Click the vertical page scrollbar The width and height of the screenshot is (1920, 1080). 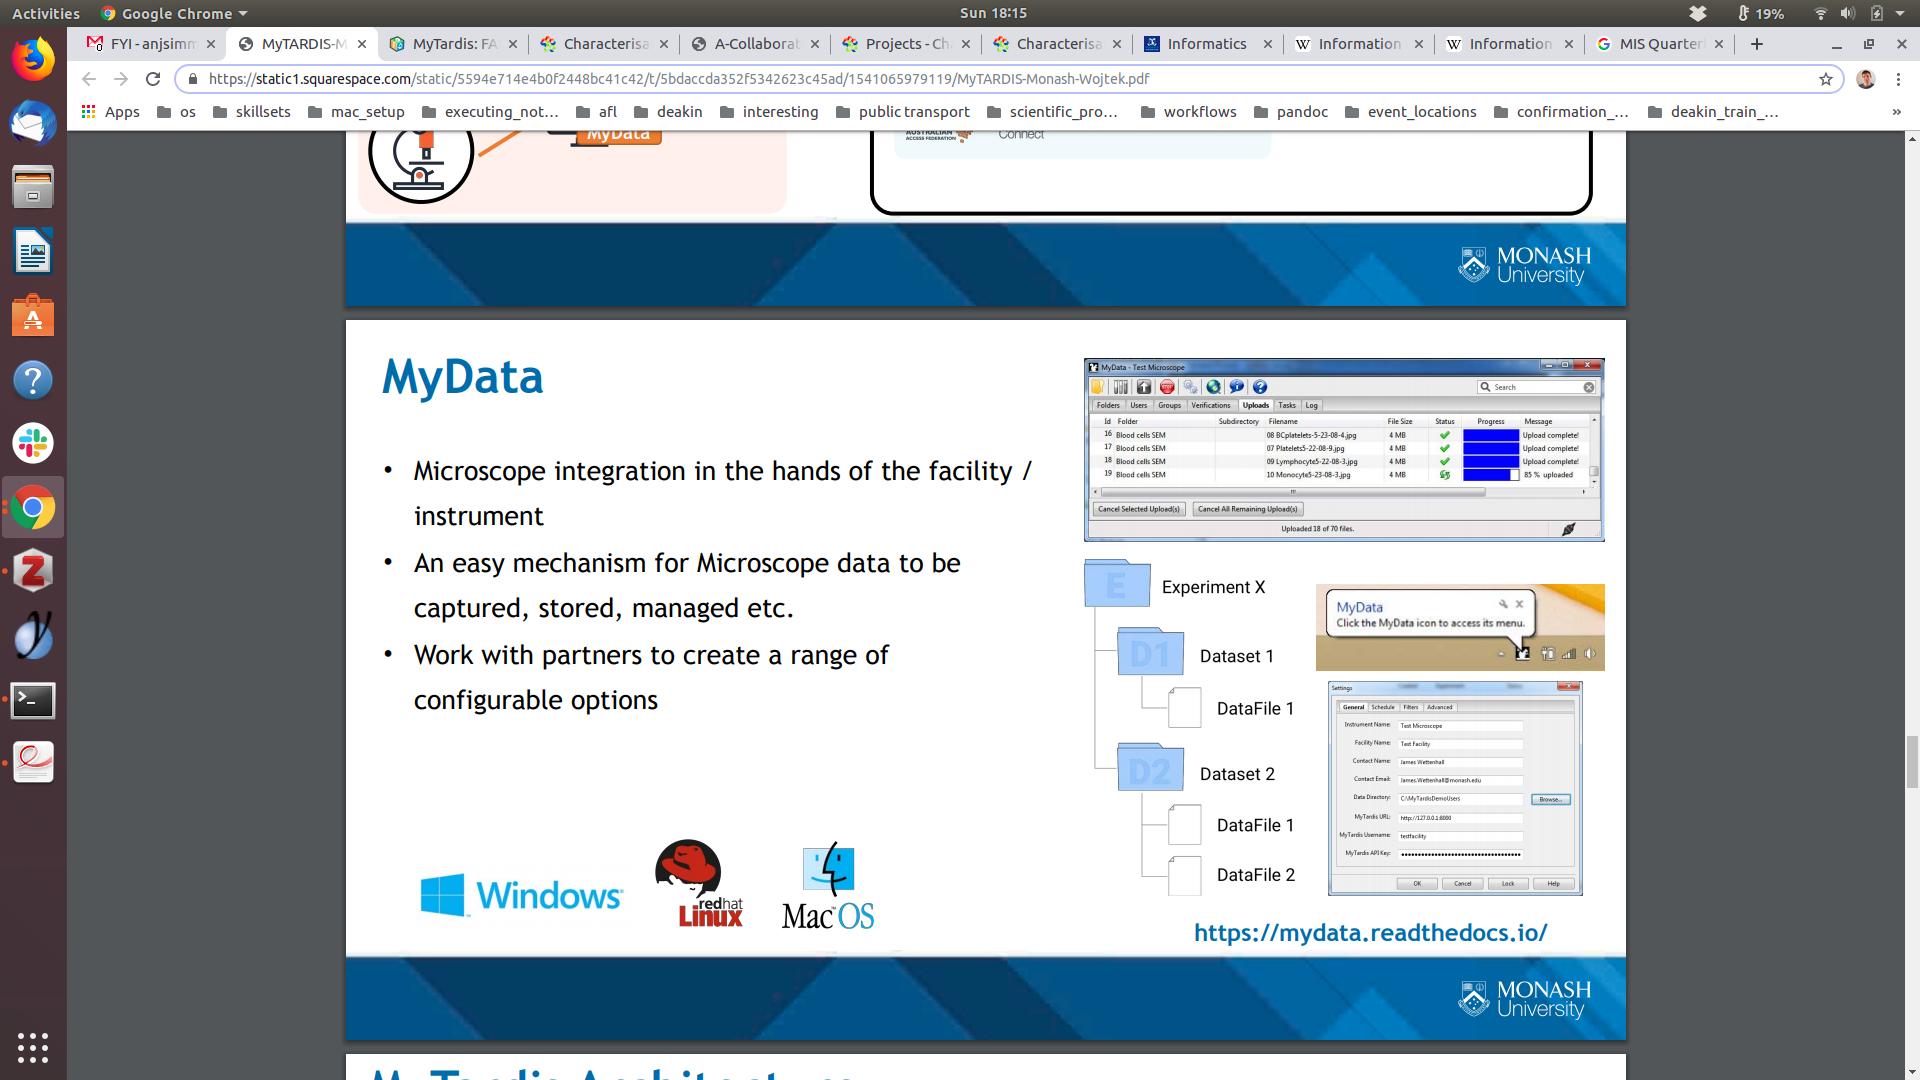point(1912,760)
